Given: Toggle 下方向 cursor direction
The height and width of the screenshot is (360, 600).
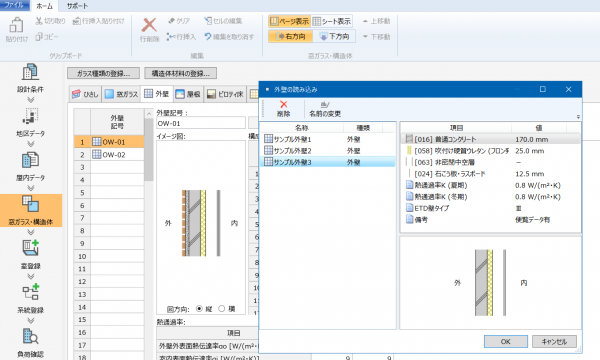Looking at the screenshot, I should tap(334, 36).
